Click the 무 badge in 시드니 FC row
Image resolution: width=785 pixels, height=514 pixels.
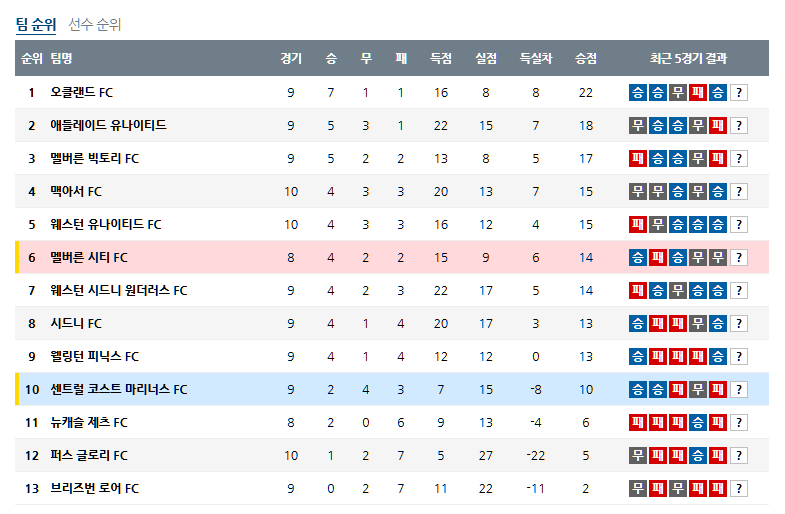click(698, 324)
